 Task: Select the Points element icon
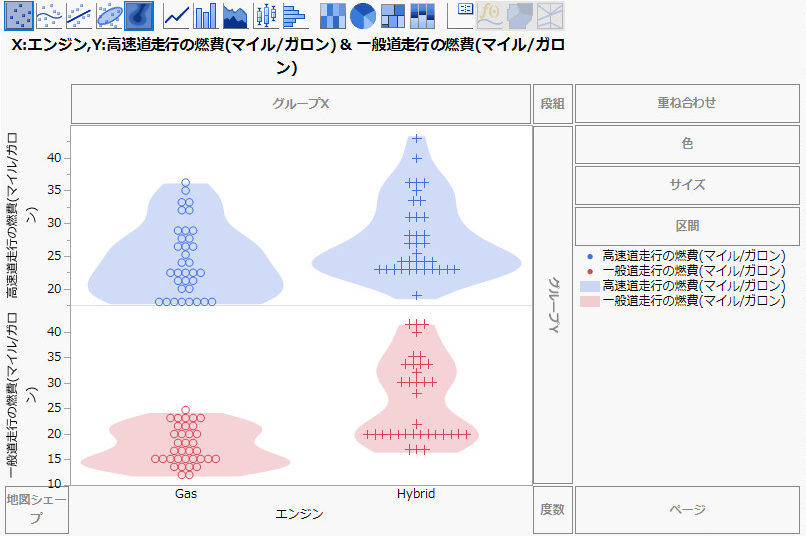pyautogui.click(x=19, y=15)
